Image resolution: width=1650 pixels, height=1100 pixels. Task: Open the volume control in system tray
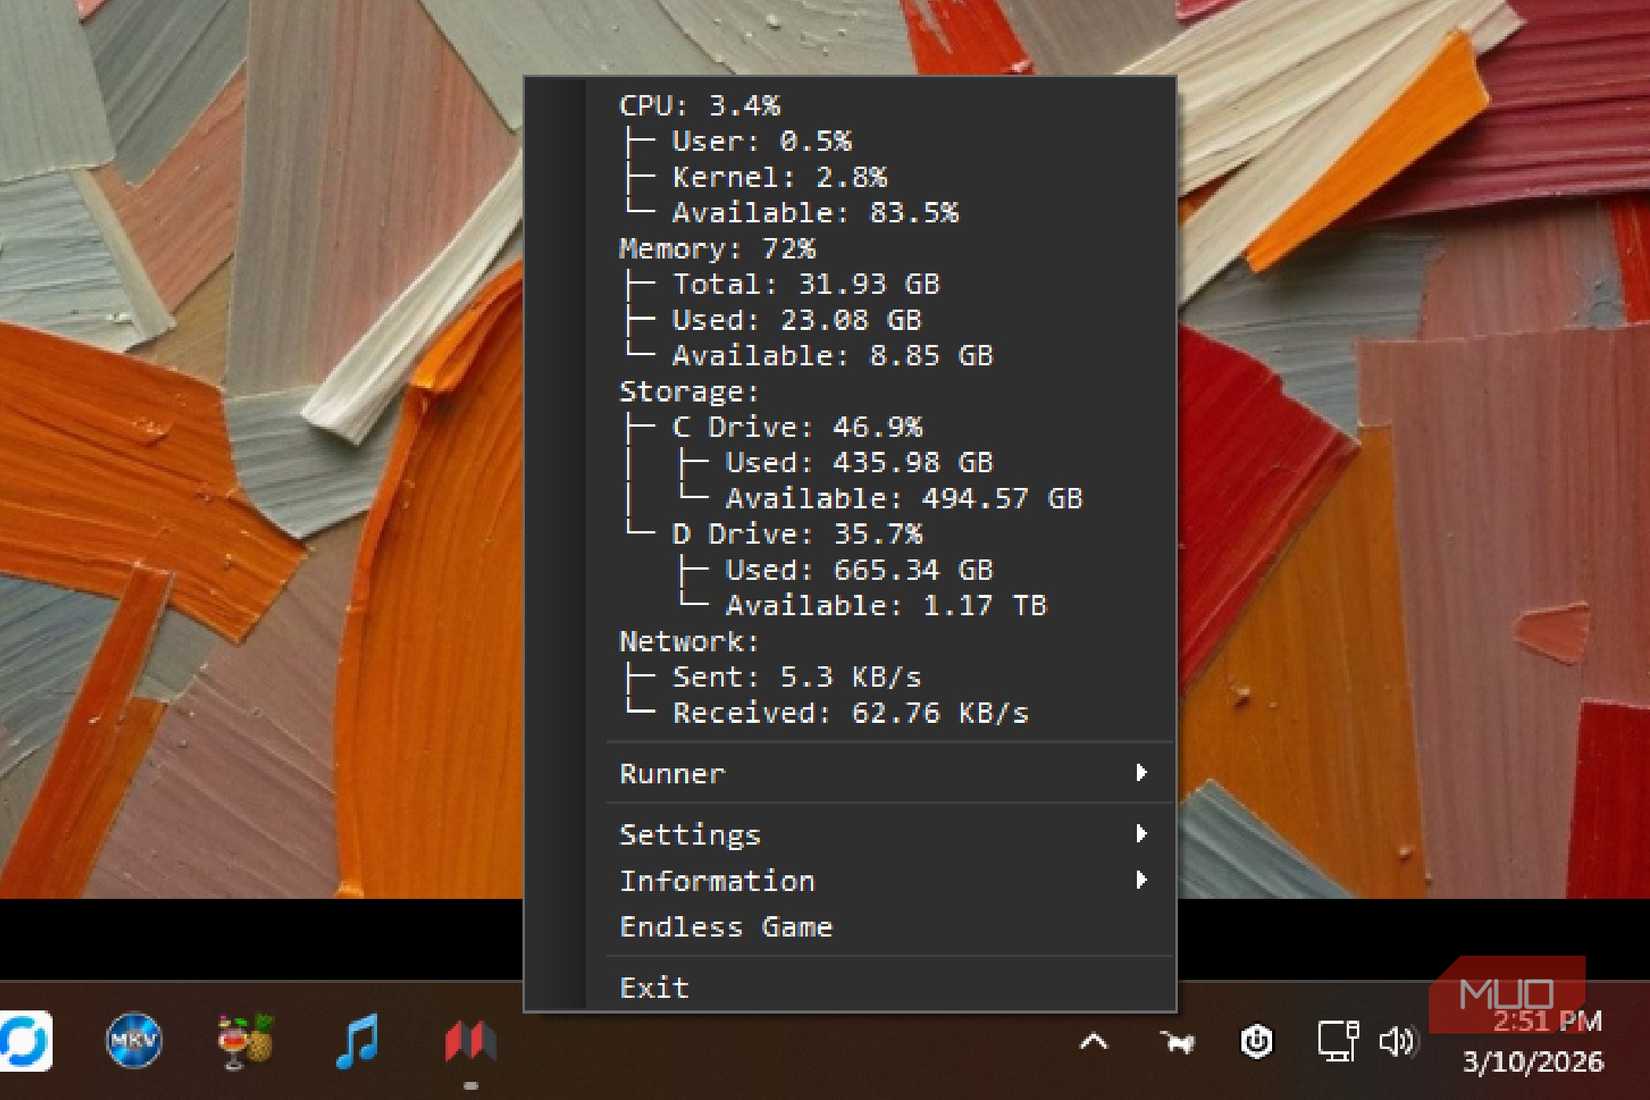pyautogui.click(x=1397, y=1041)
